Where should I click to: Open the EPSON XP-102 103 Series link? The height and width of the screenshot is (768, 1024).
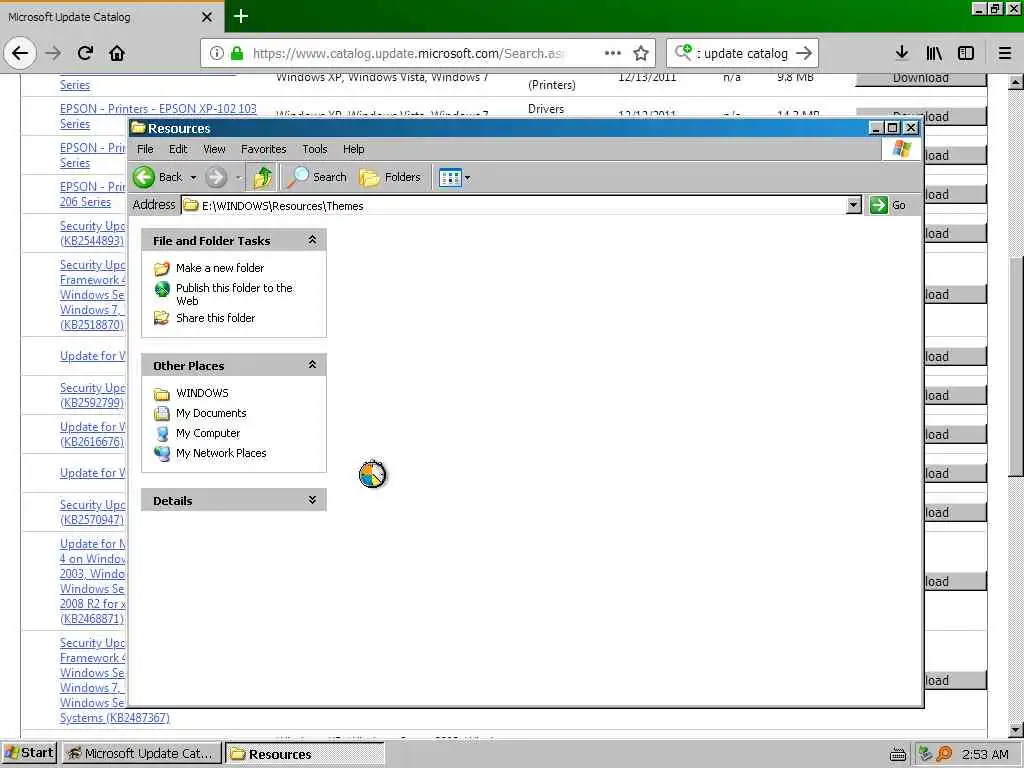pos(158,116)
